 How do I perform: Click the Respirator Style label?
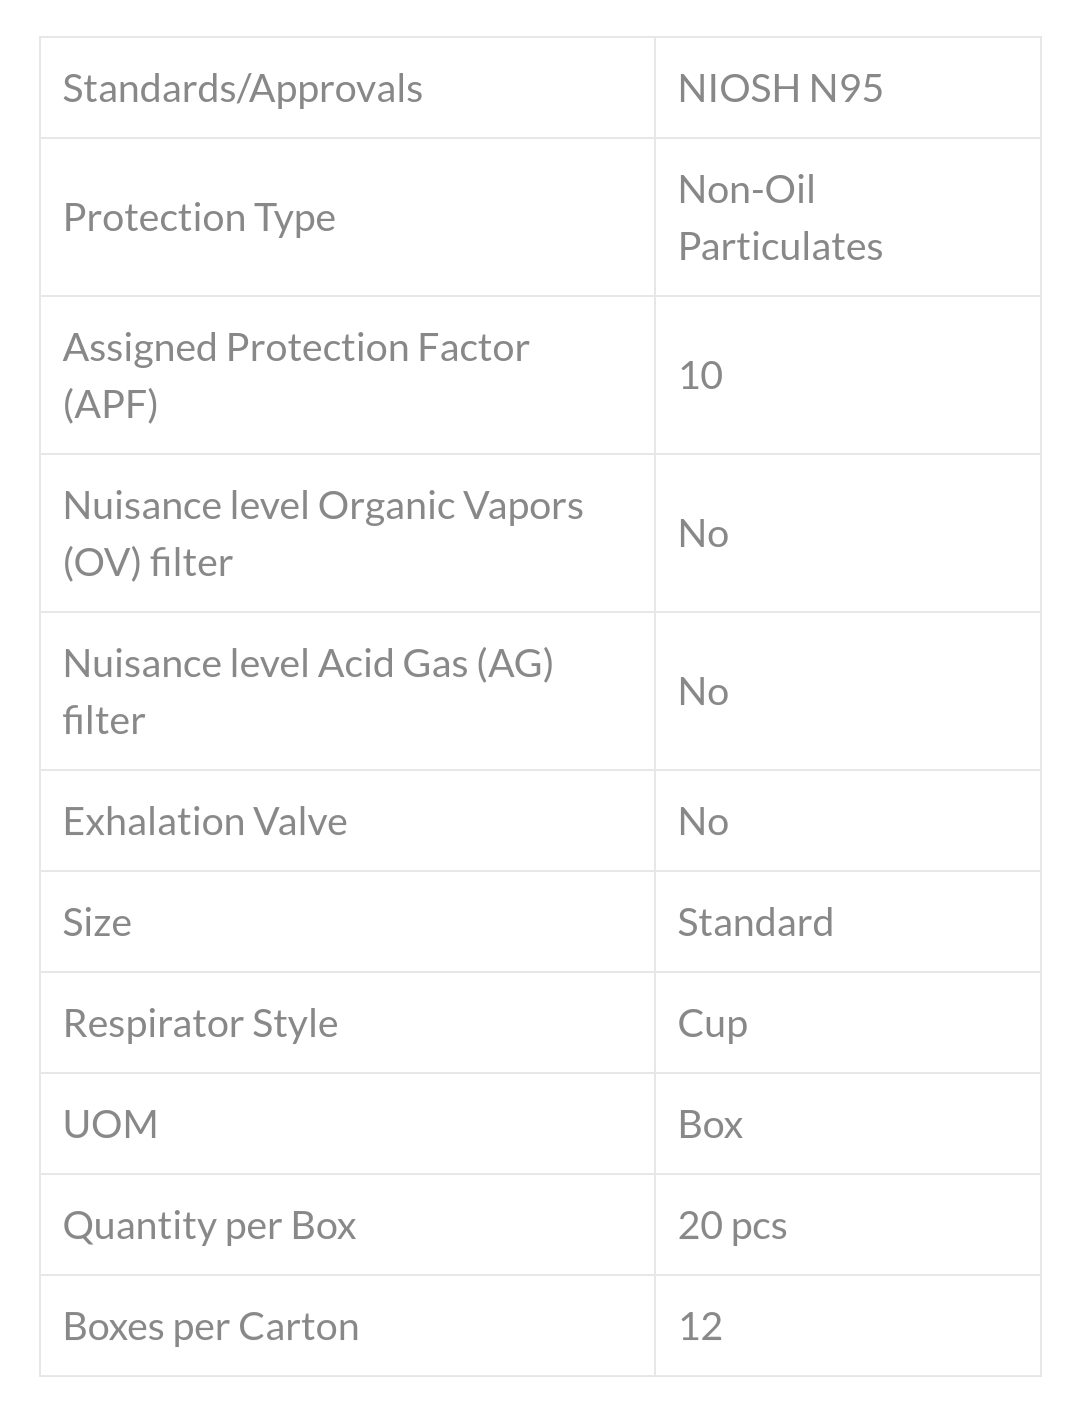coord(200,1023)
